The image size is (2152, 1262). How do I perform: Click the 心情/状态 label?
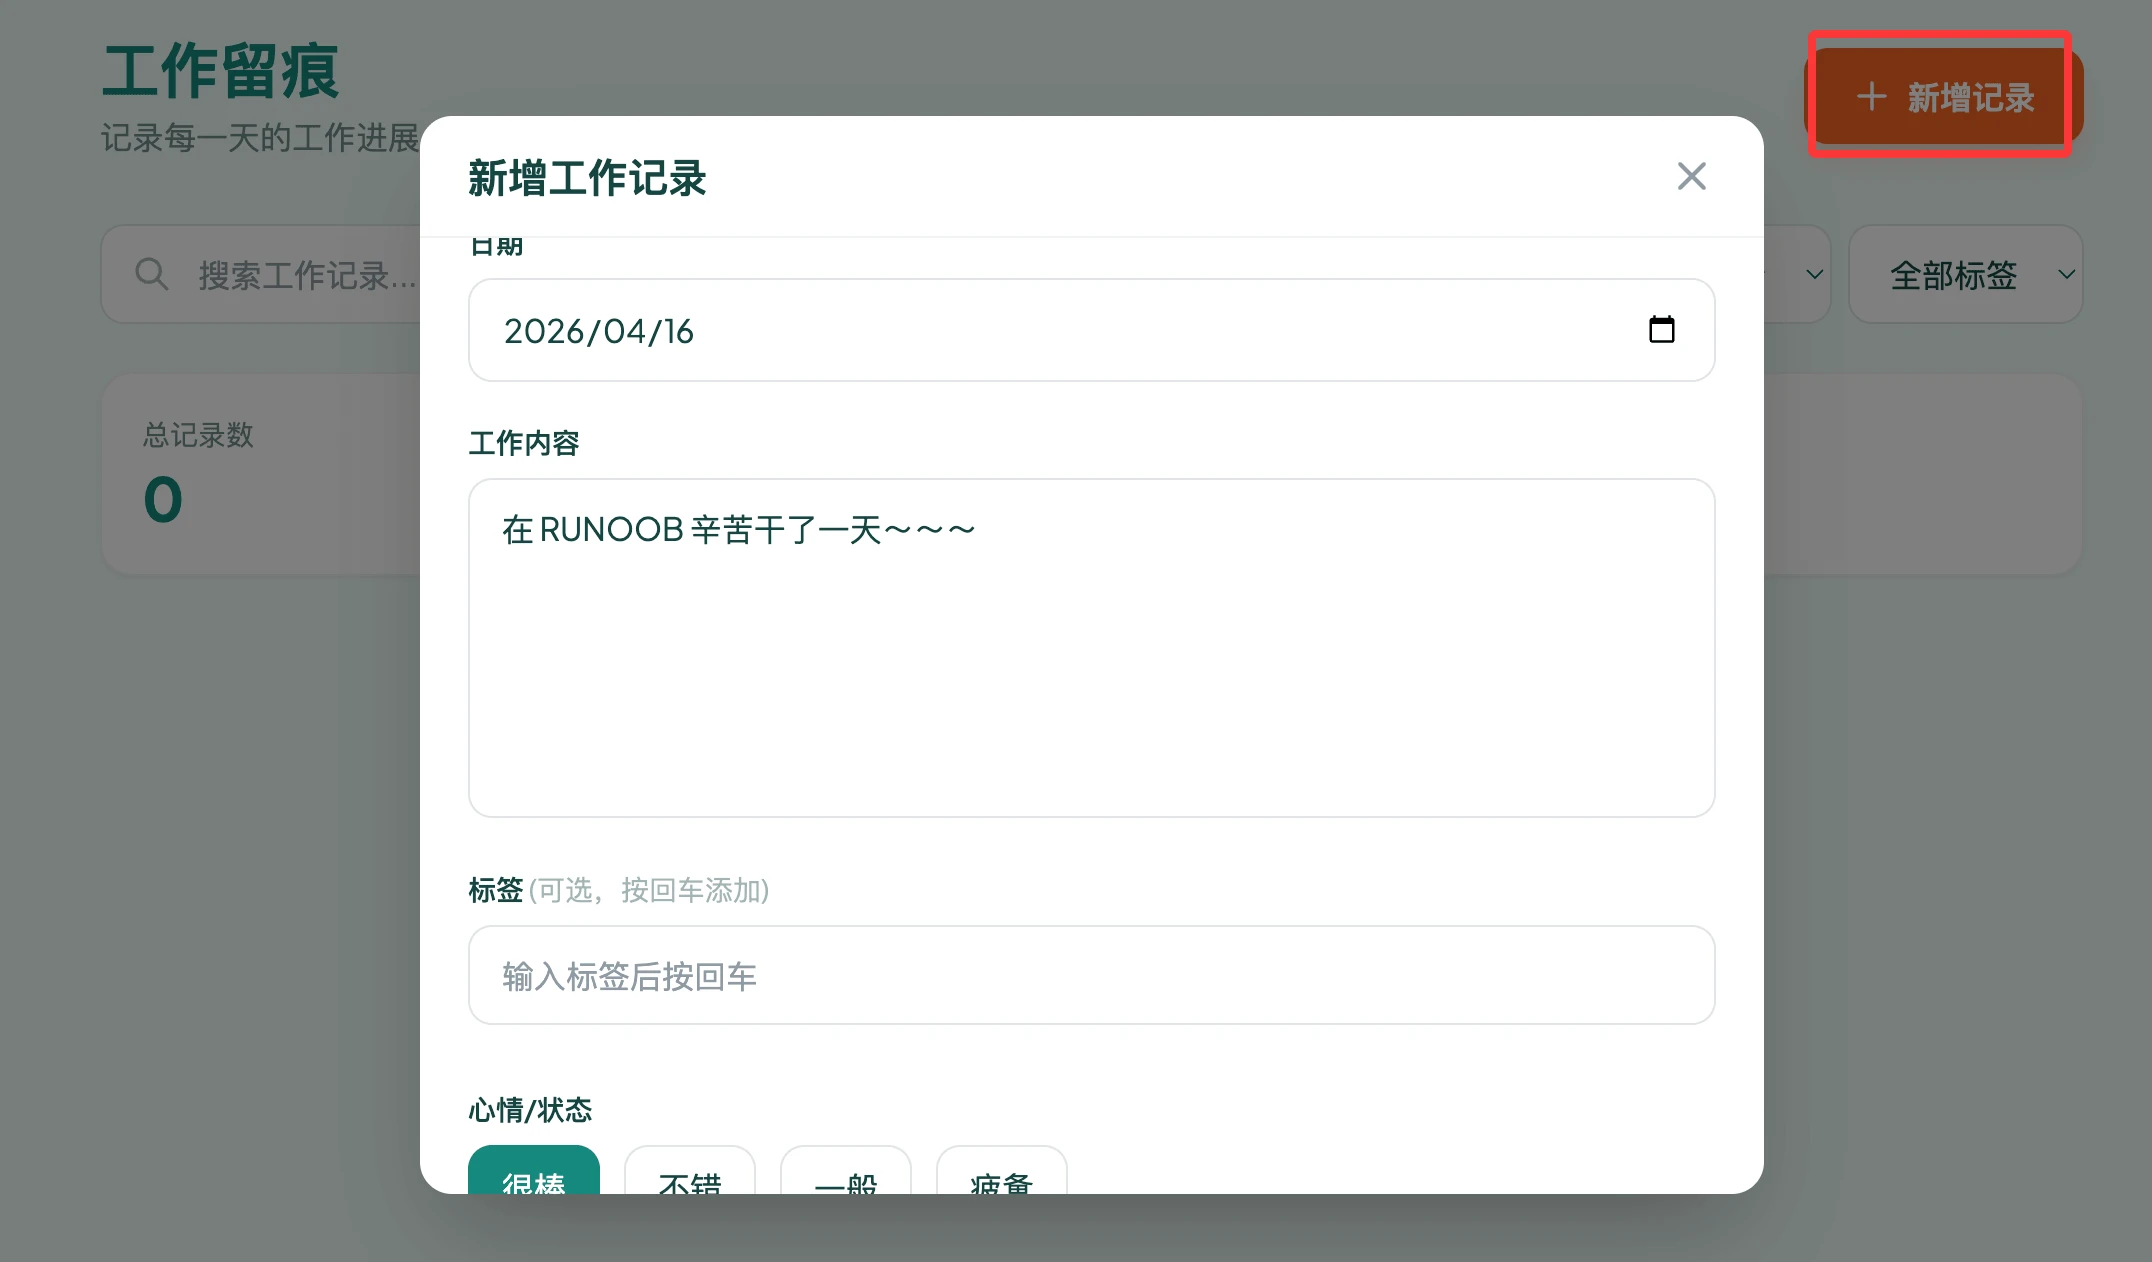[530, 1110]
